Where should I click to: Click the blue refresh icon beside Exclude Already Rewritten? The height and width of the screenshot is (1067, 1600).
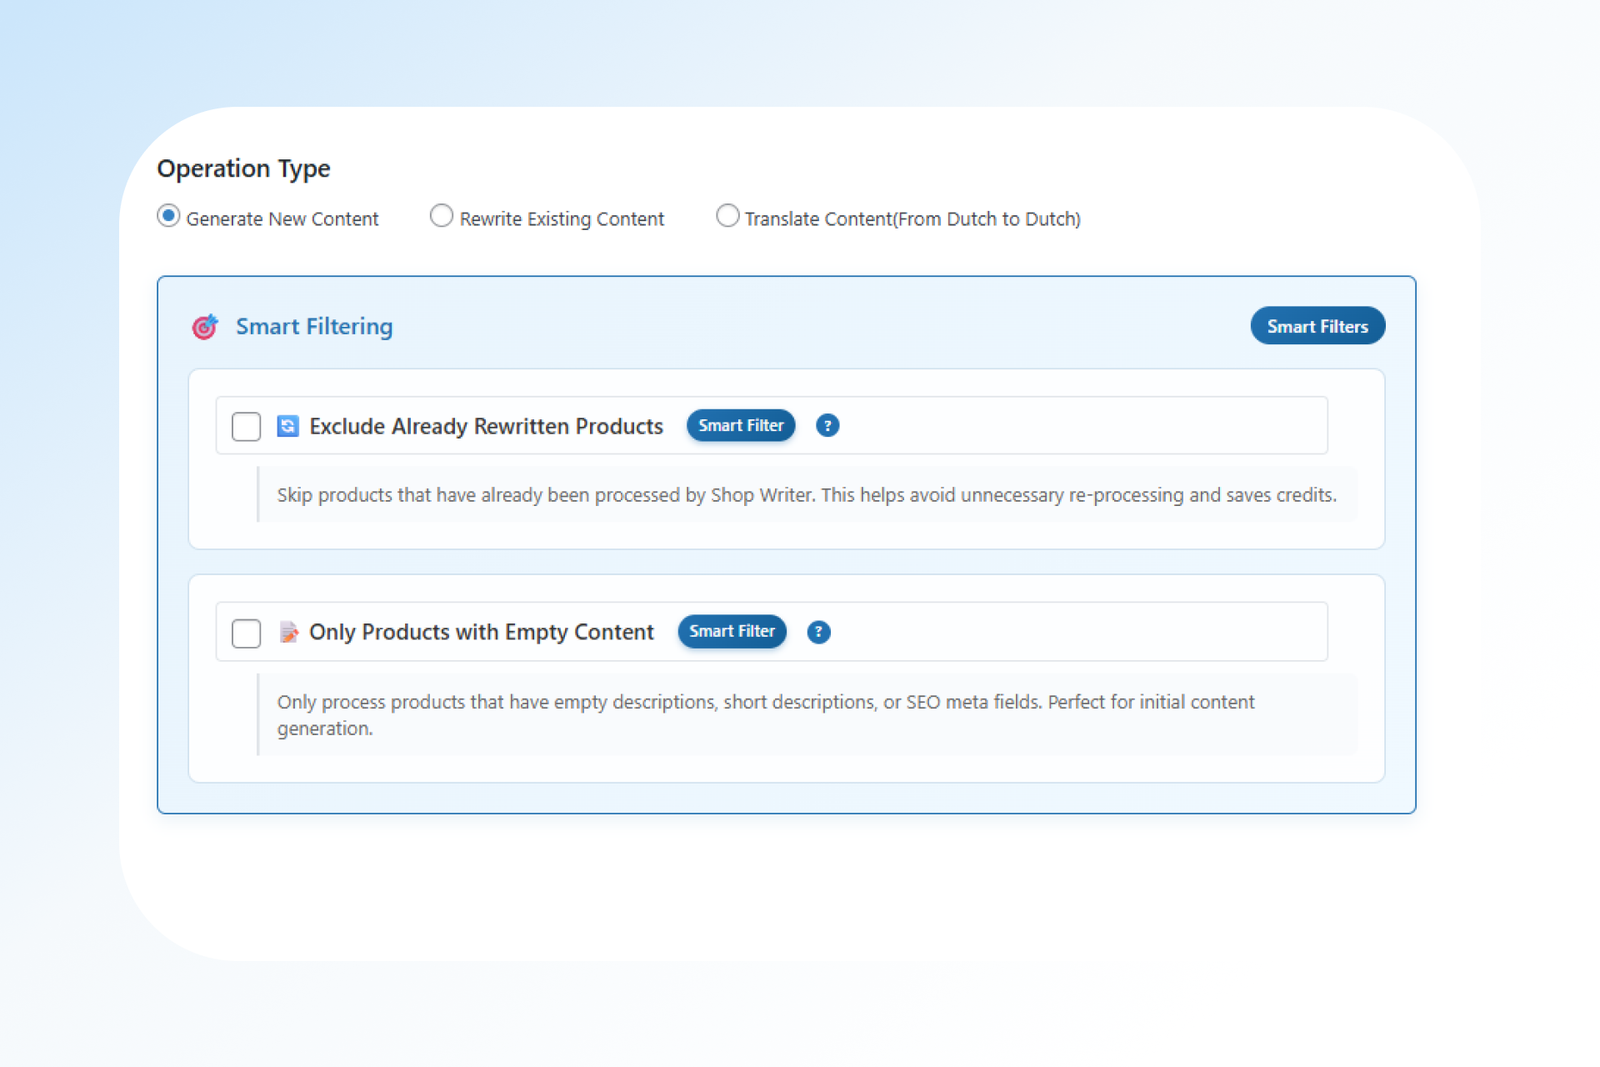(288, 427)
